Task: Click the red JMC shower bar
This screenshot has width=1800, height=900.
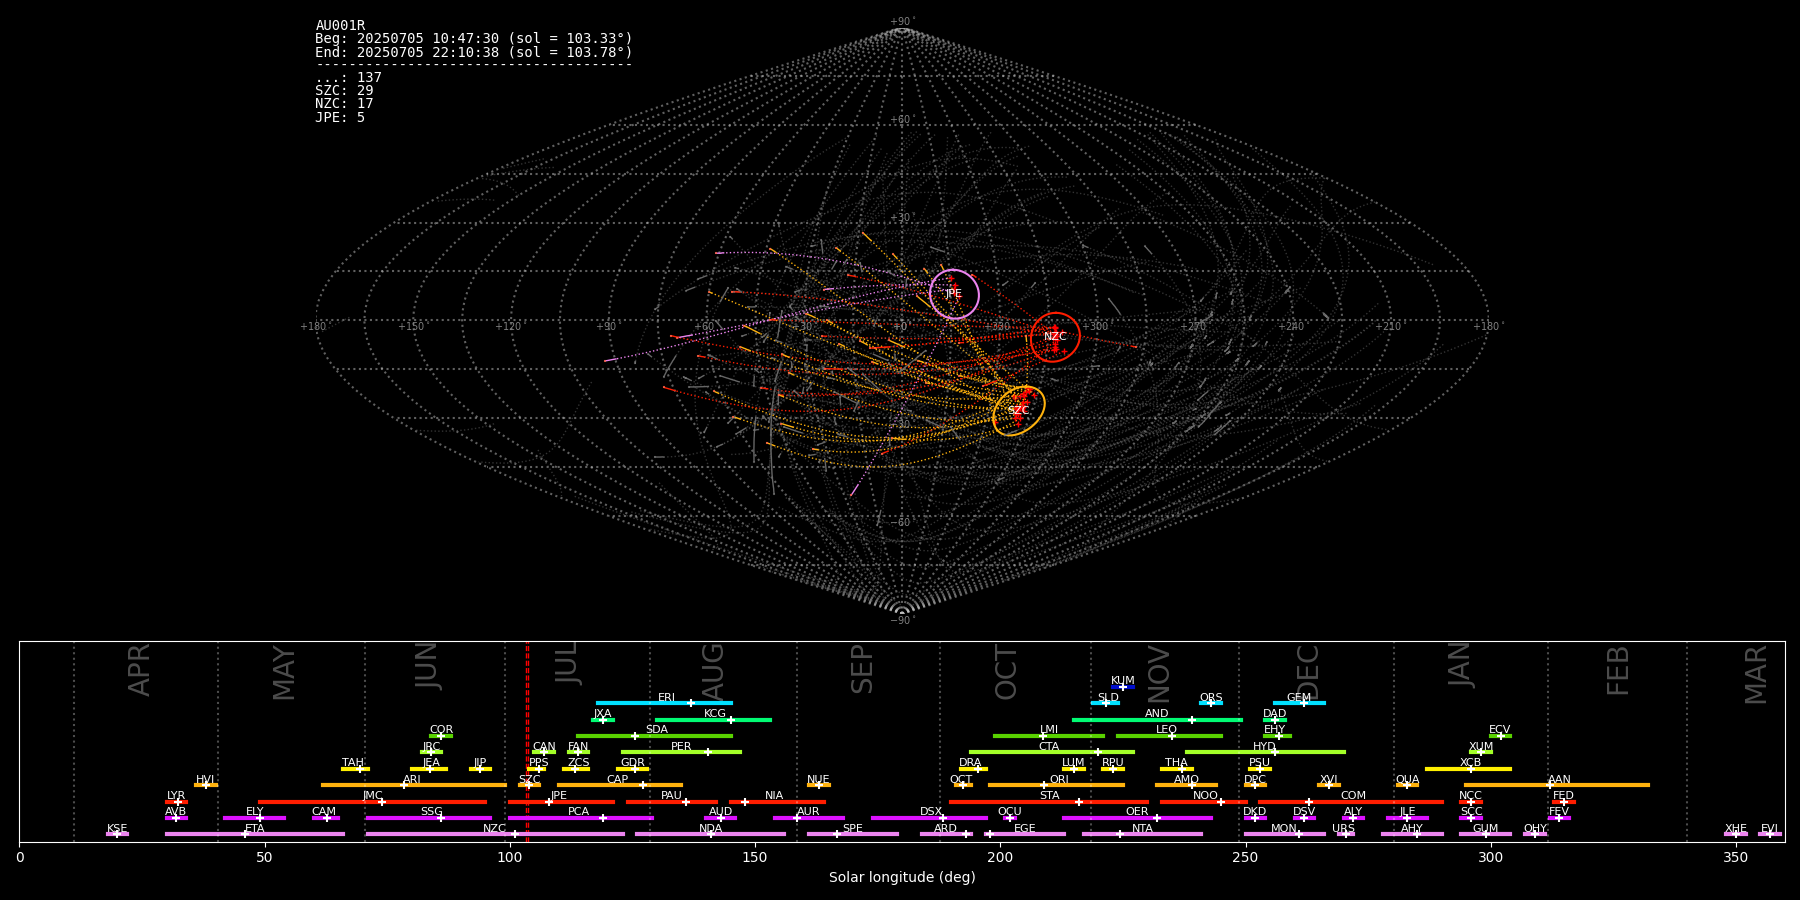Action: click(x=372, y=802)
